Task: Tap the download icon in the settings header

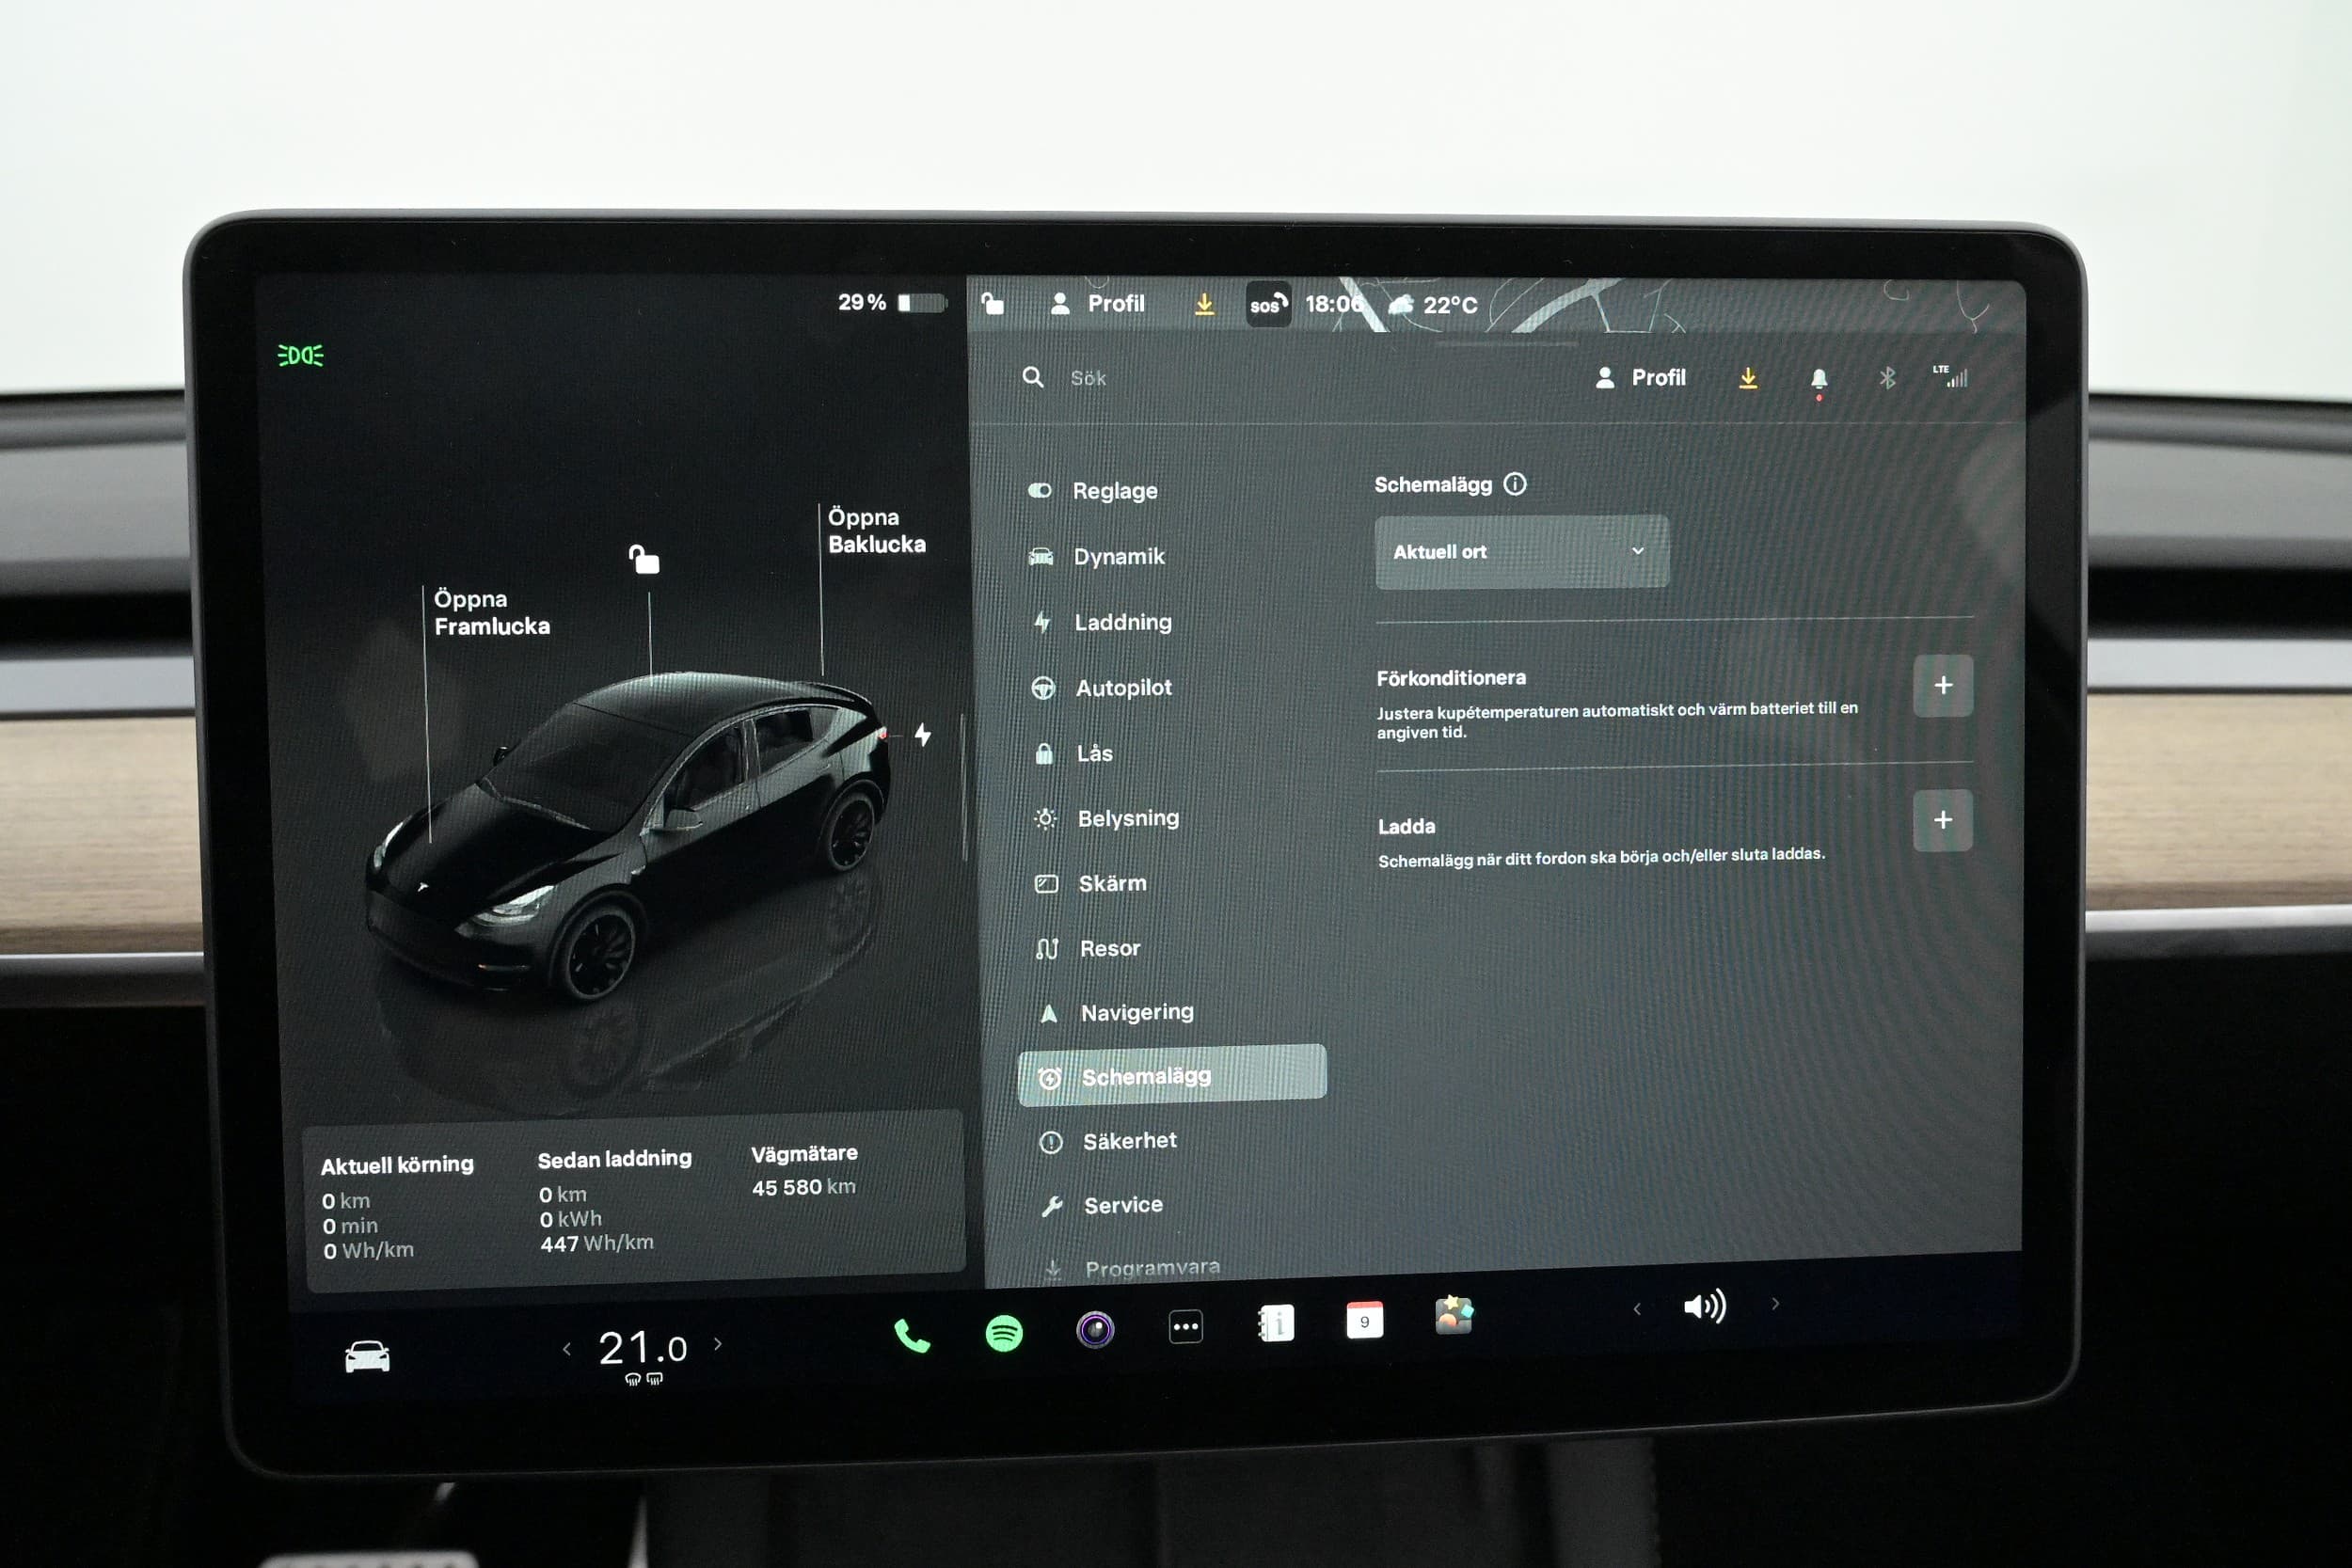Action: click(1748, 378)
